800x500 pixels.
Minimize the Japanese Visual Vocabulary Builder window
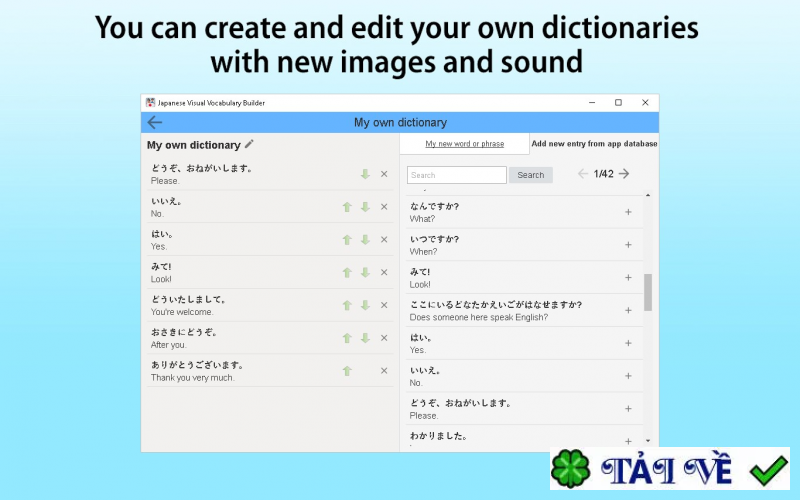point(592,103)
